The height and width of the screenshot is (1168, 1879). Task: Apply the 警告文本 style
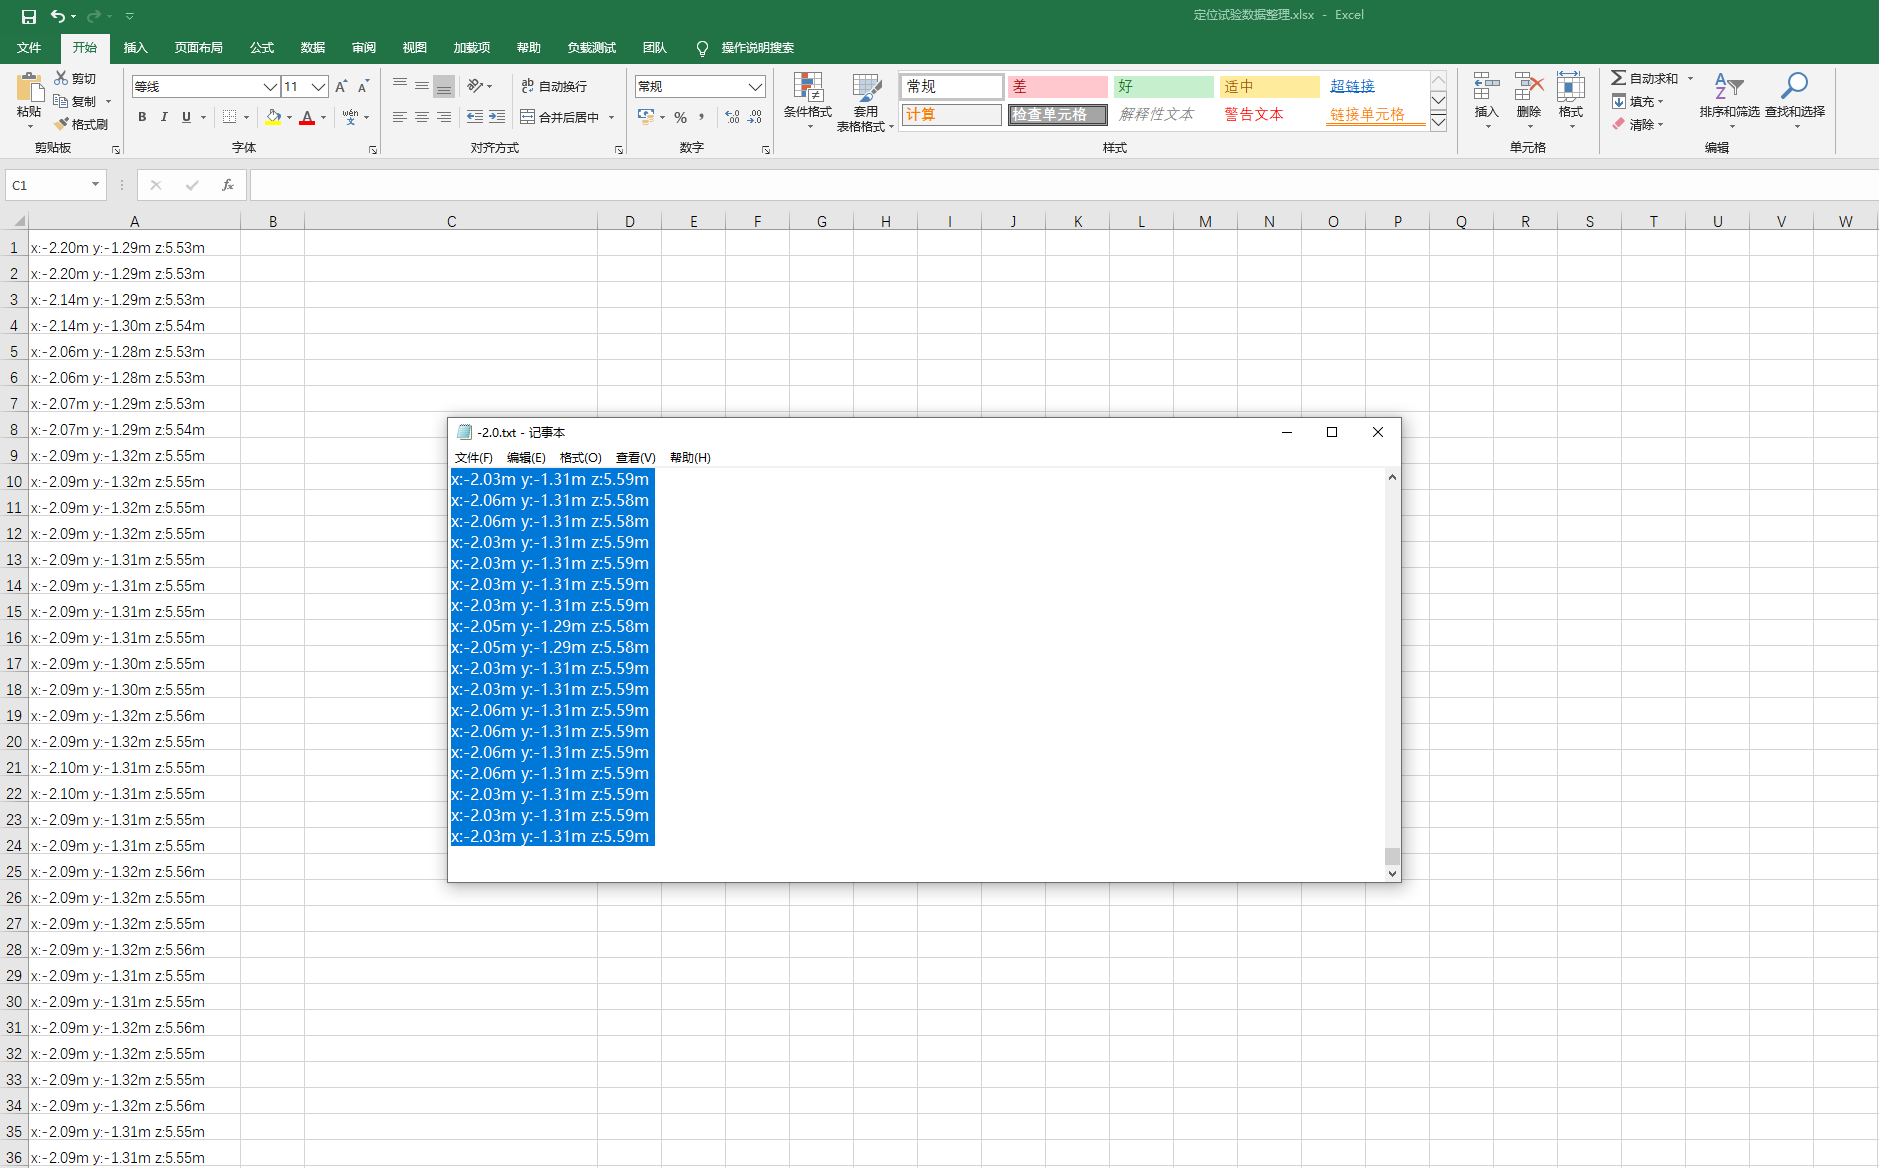(x=1269, y=114)
